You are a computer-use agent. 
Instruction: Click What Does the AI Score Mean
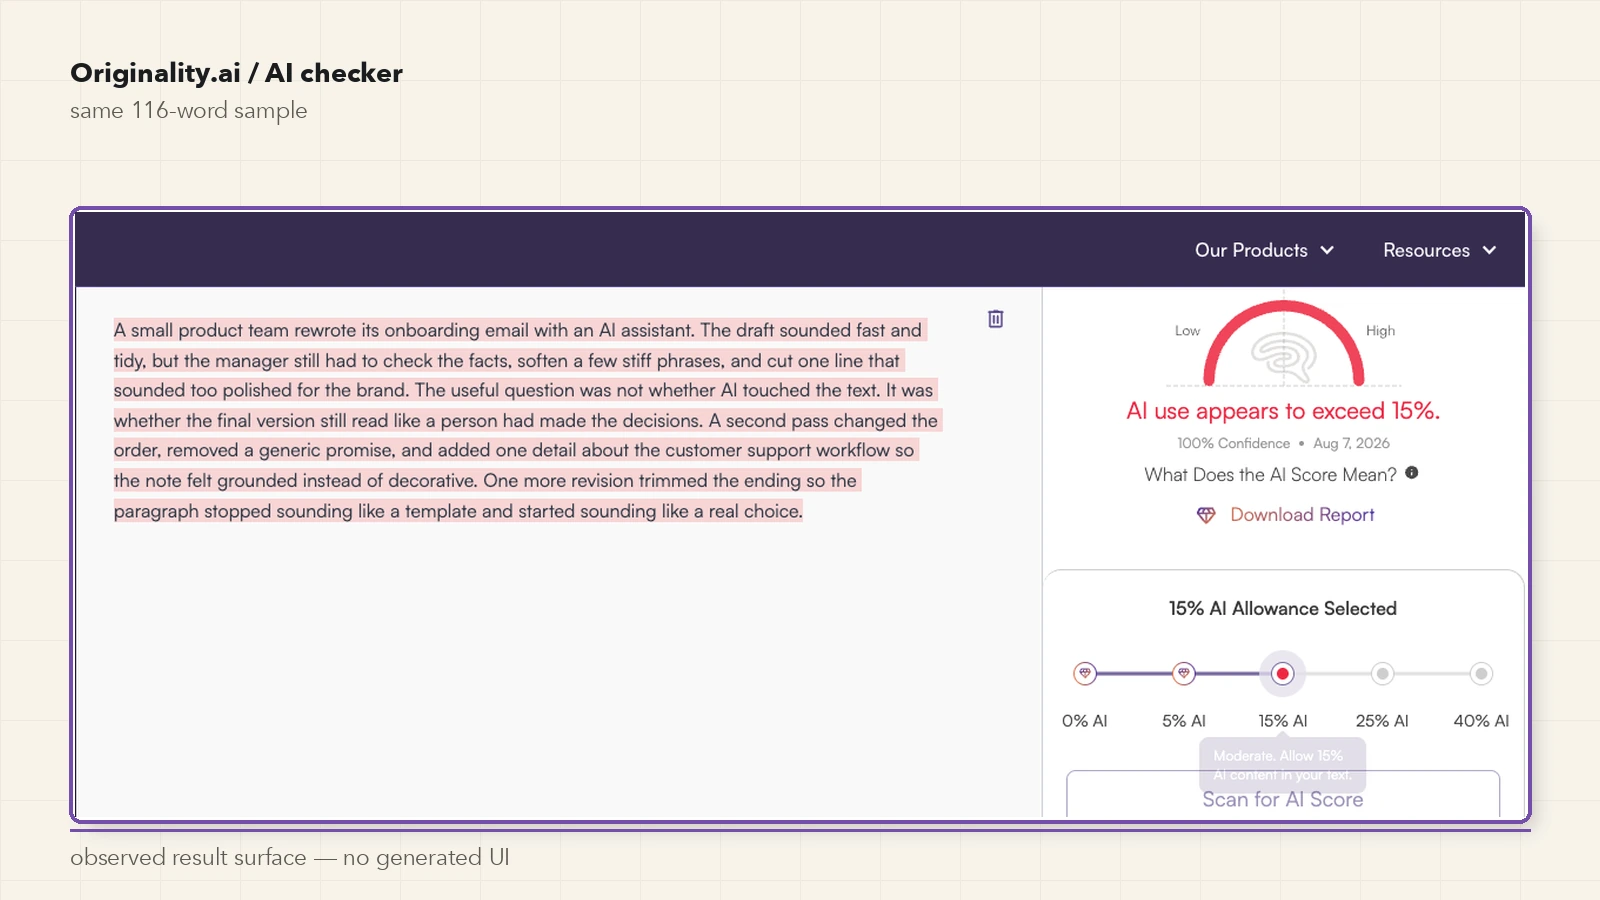[x=1270, y=475]
